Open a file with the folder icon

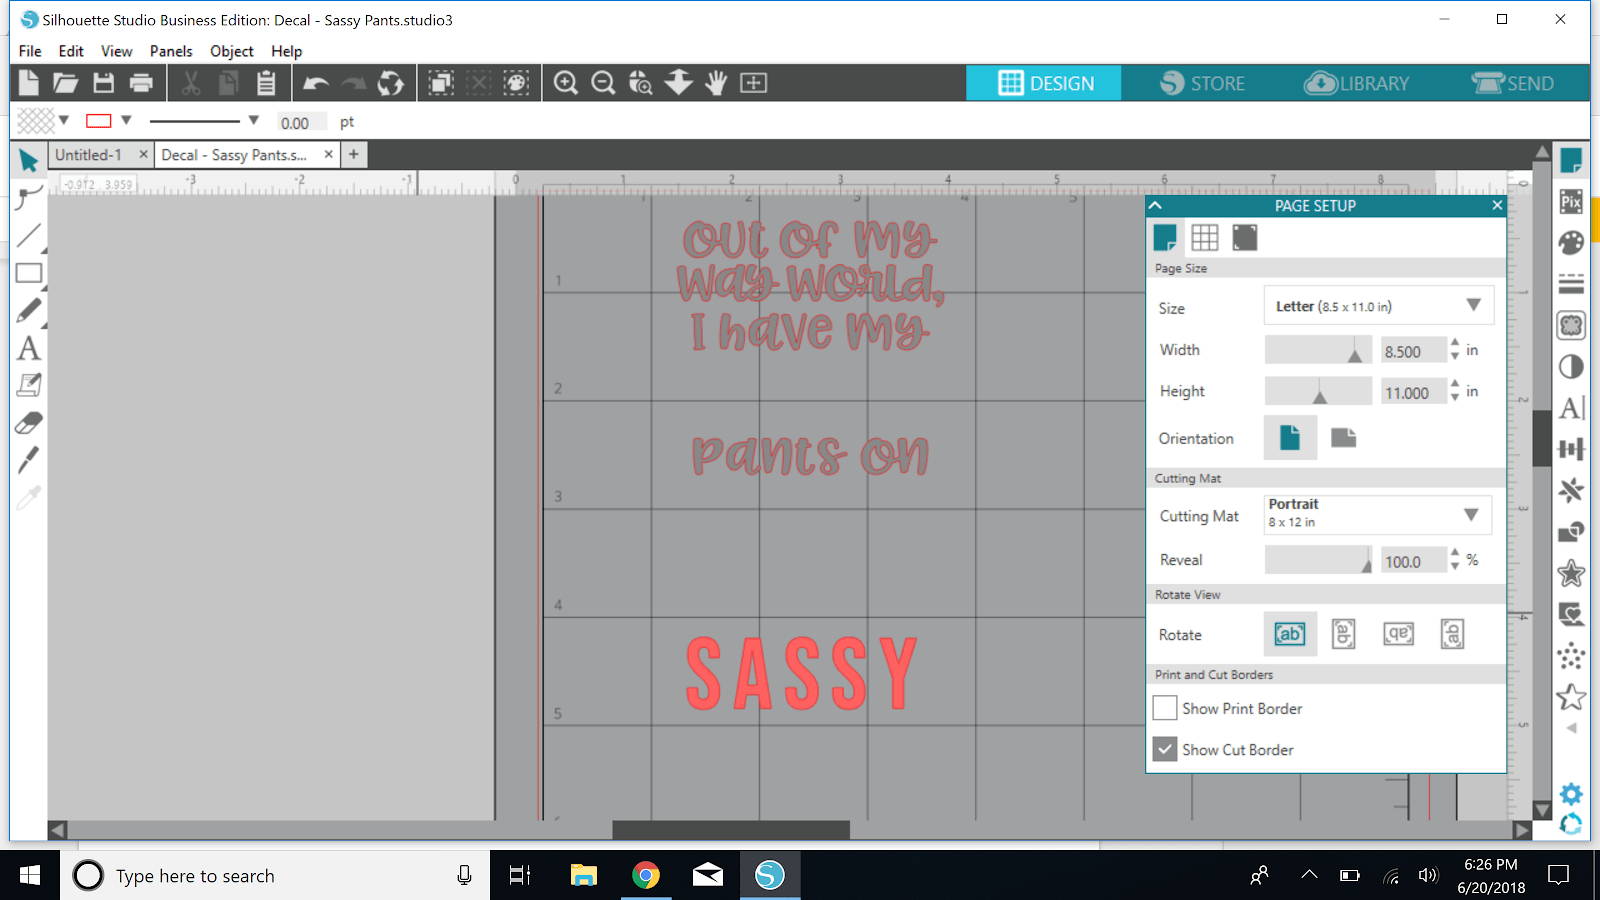[x=65, y=83]
